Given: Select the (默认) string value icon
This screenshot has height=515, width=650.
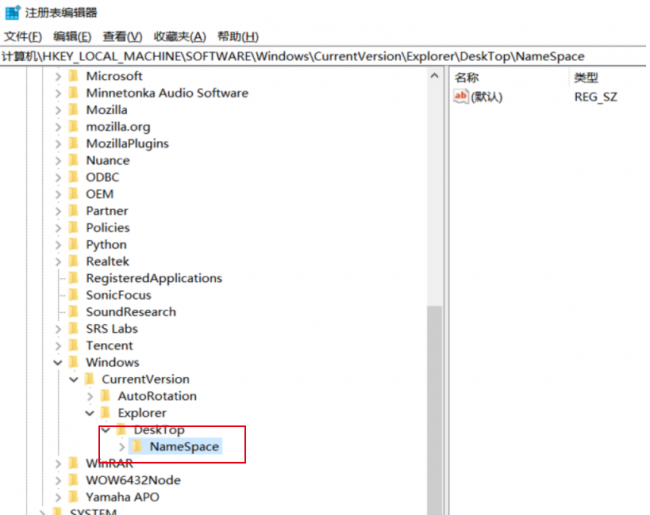Looking at the screenshot, I should pyautogui.click(x=461, y=96).
